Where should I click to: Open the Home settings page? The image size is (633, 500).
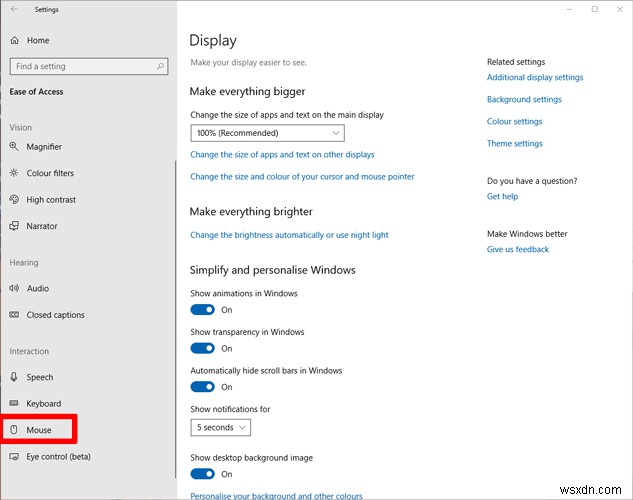pos(38,40)
